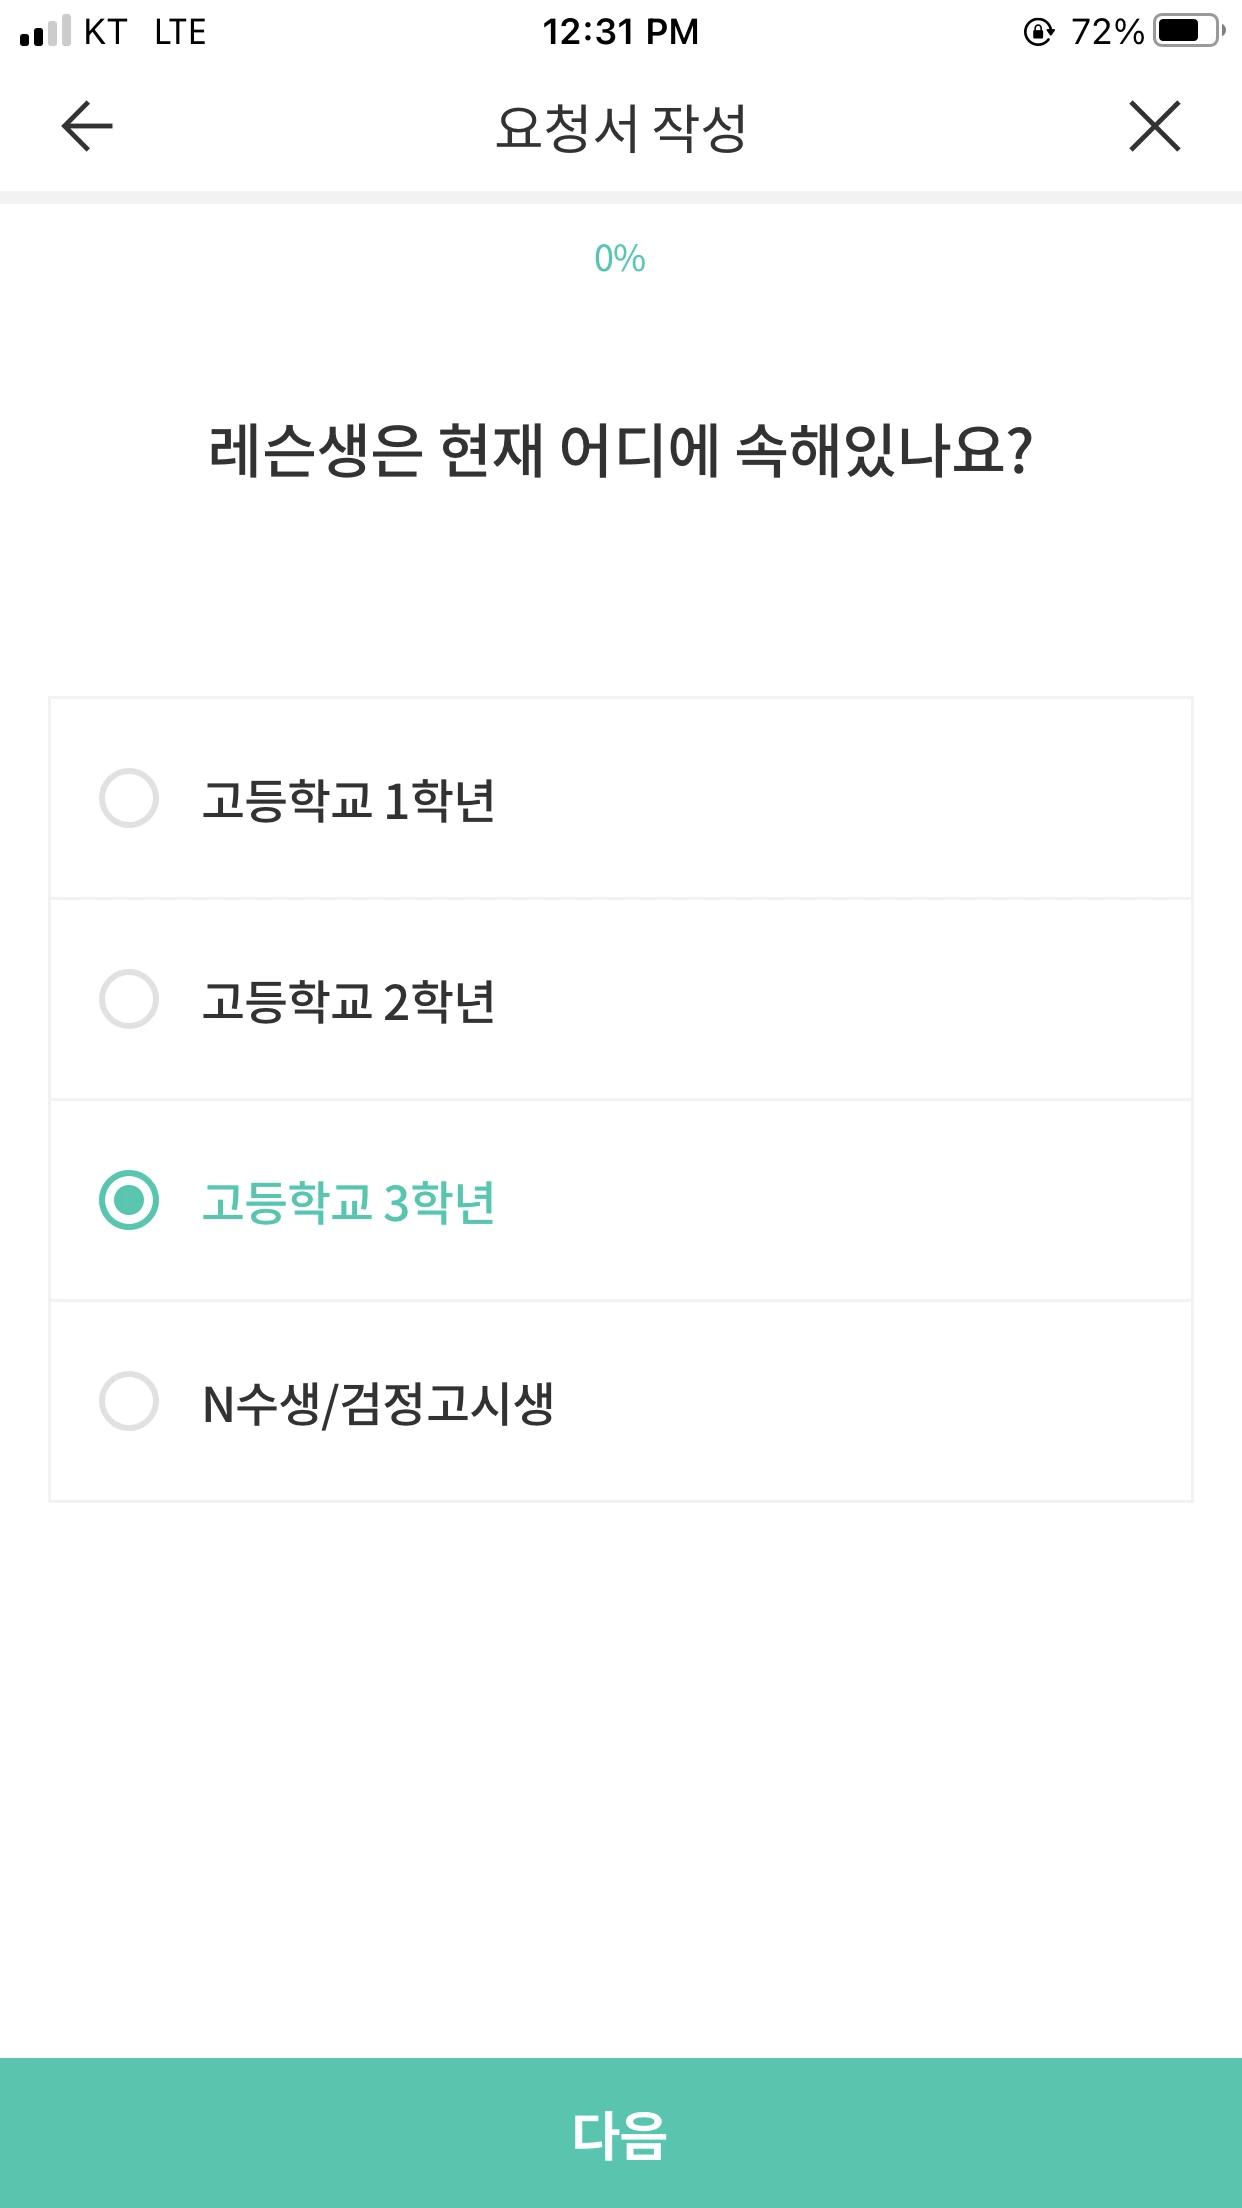Viewport: 1242px width, 2208px height.
Task: Tap the selected 고등학교 3학년 radio button
Action: pos(129,1200)
